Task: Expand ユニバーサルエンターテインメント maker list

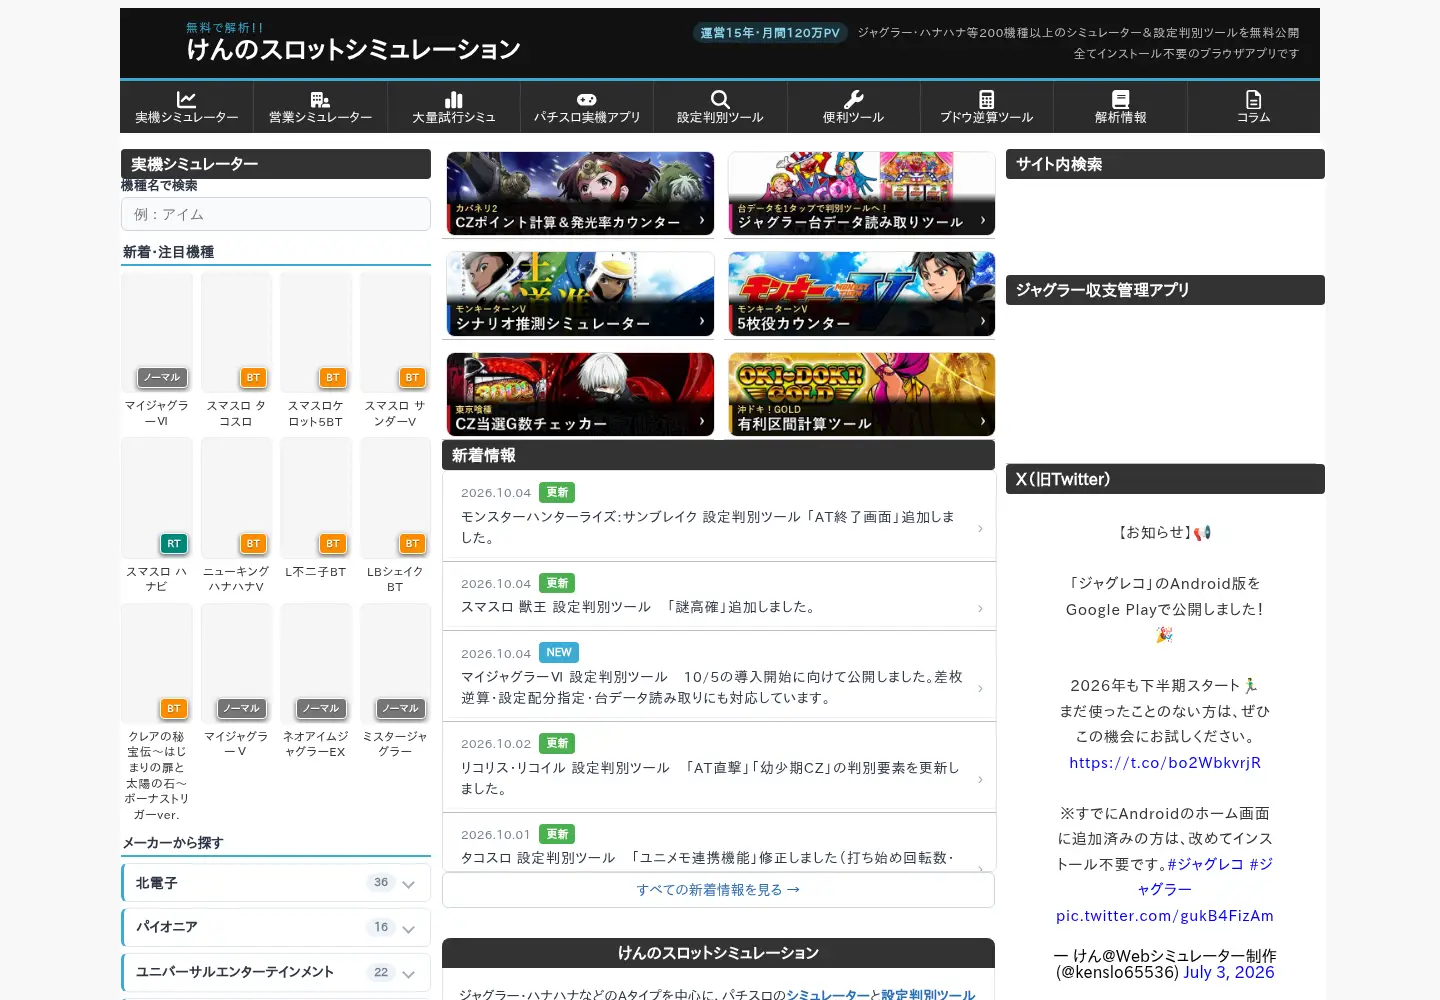Action: [x=276, y=972]
